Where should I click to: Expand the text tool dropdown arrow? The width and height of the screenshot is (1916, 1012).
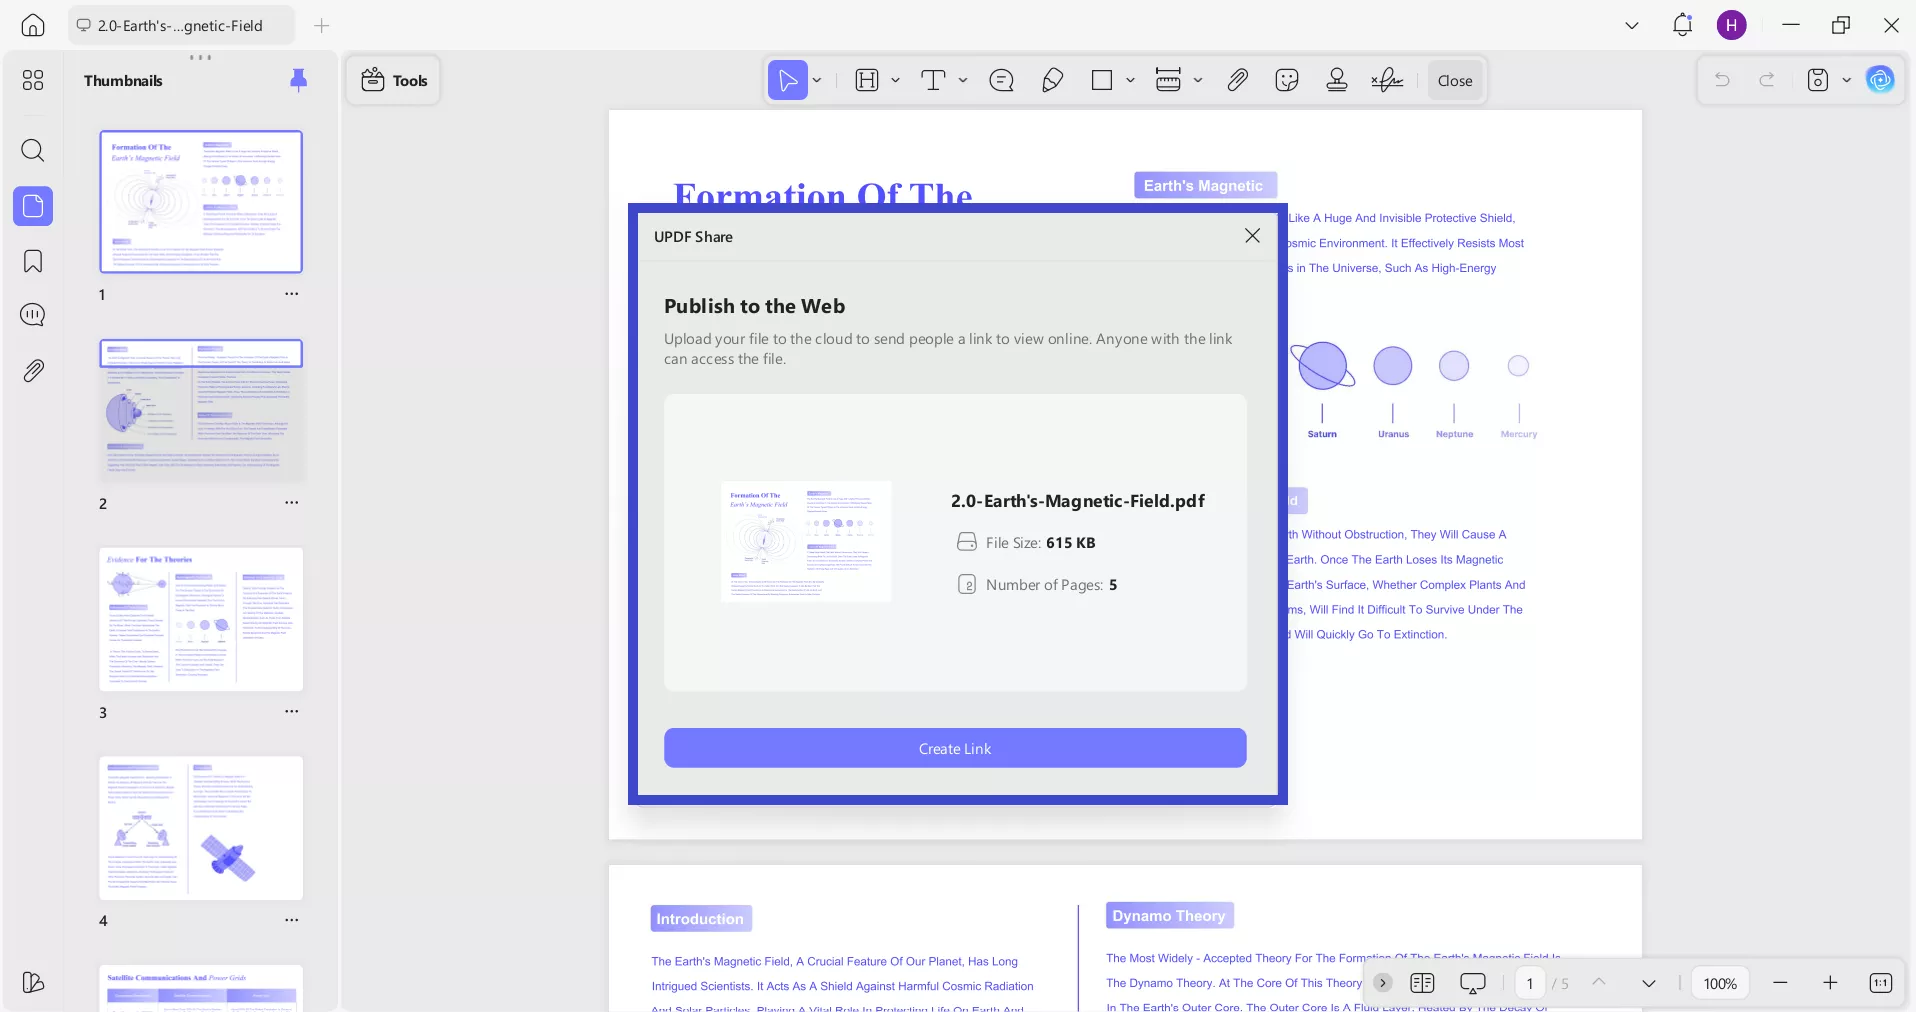(963, 80)
